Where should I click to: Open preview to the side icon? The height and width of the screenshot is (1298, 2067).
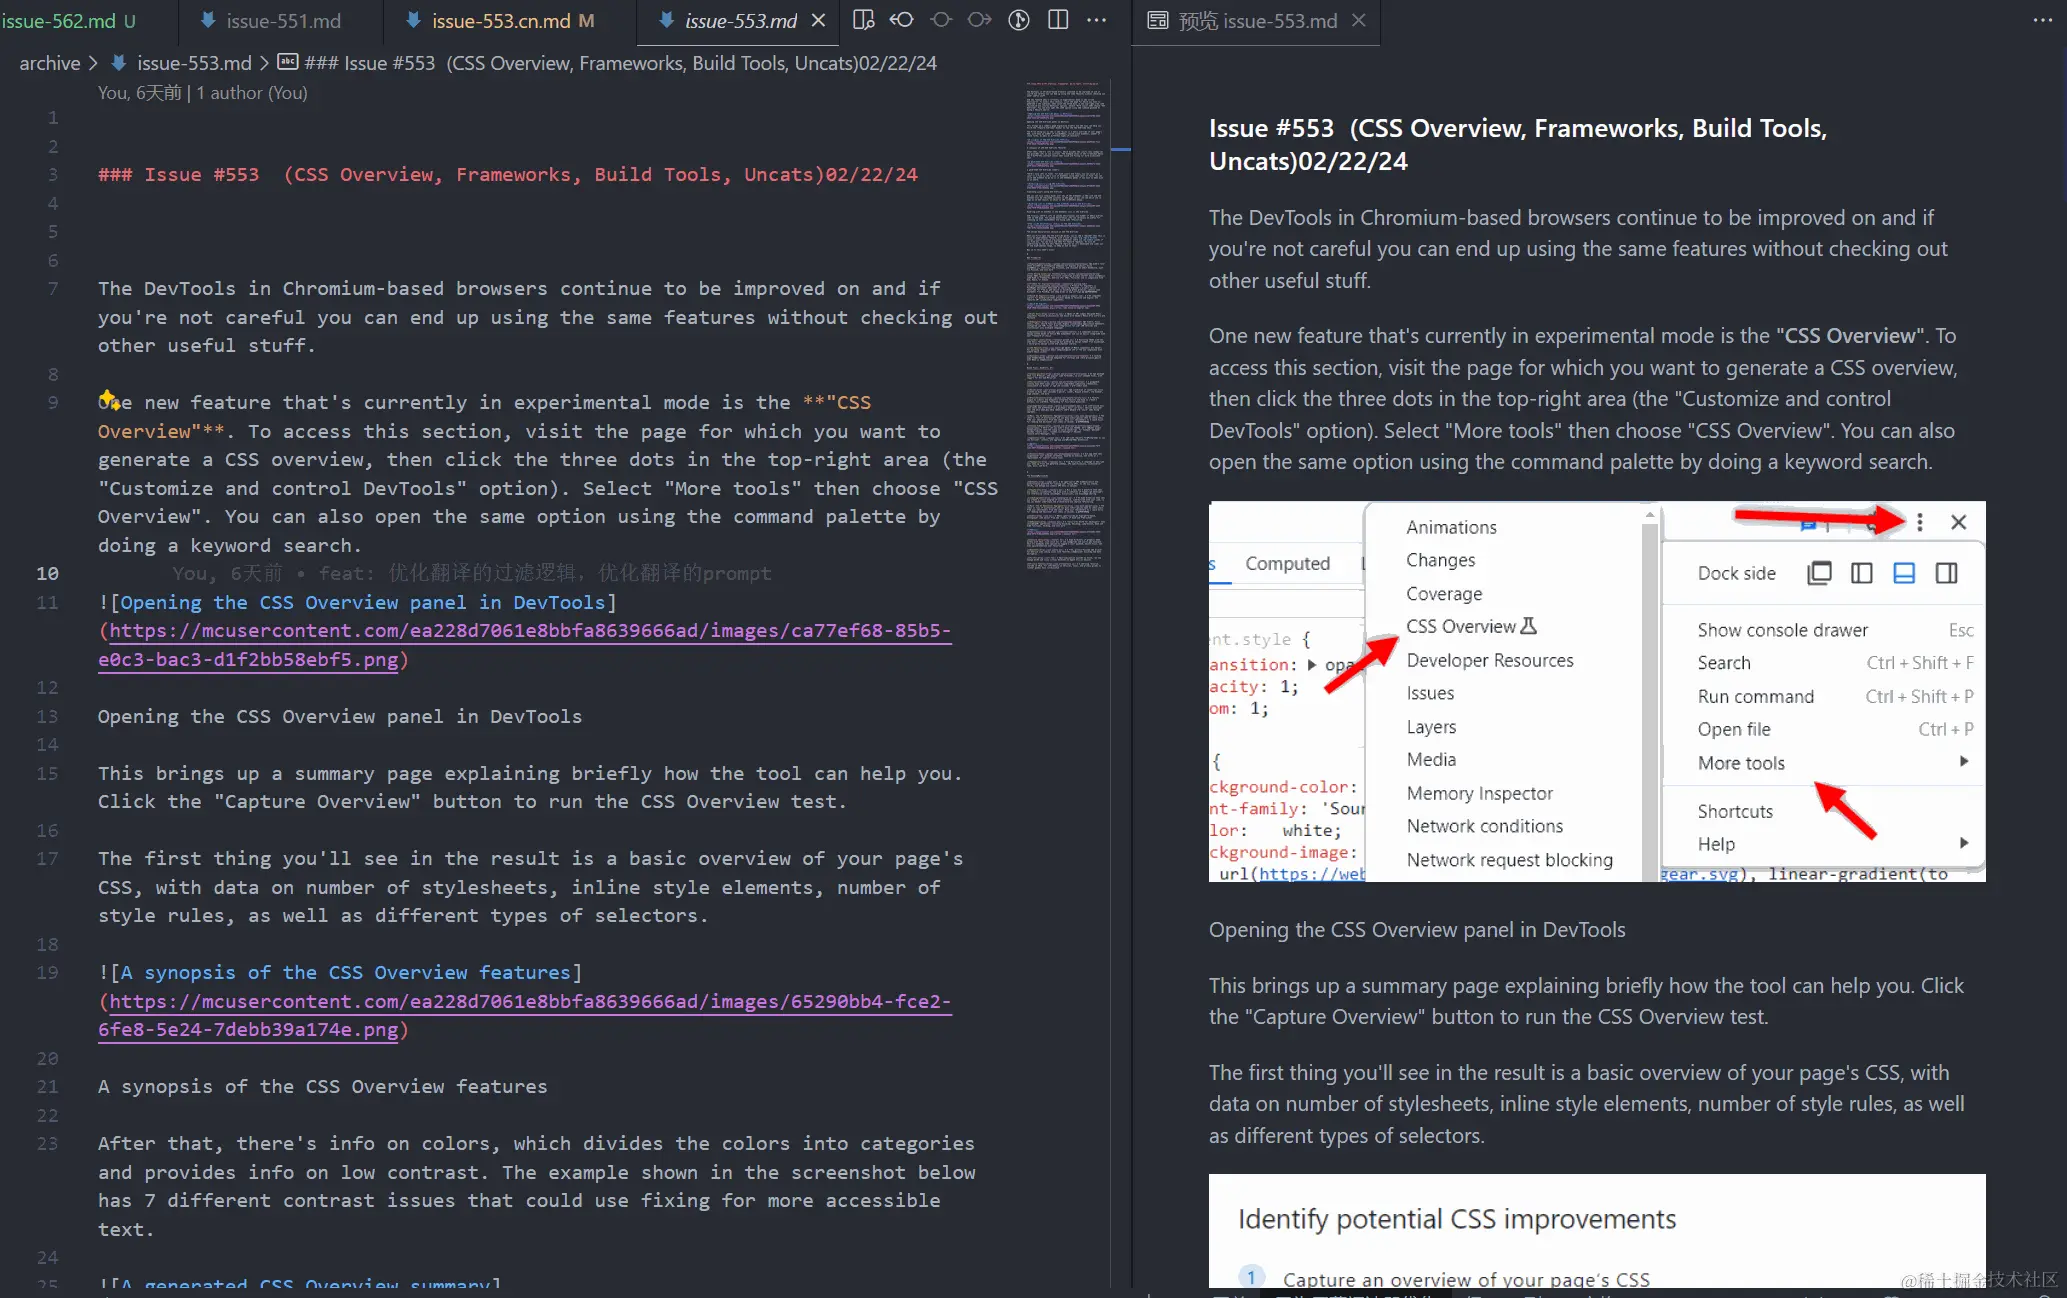(863, 20)
